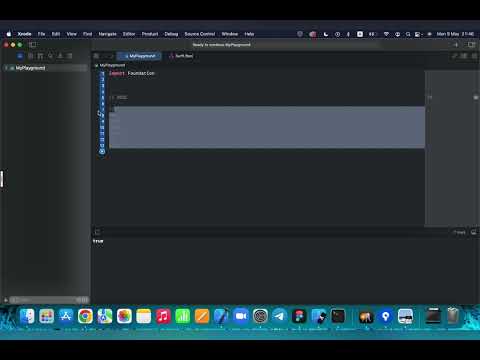Switch to the MyPlayground editor tab
The width and height of the screenshot is (480, 360).
[x=139, y=56]
